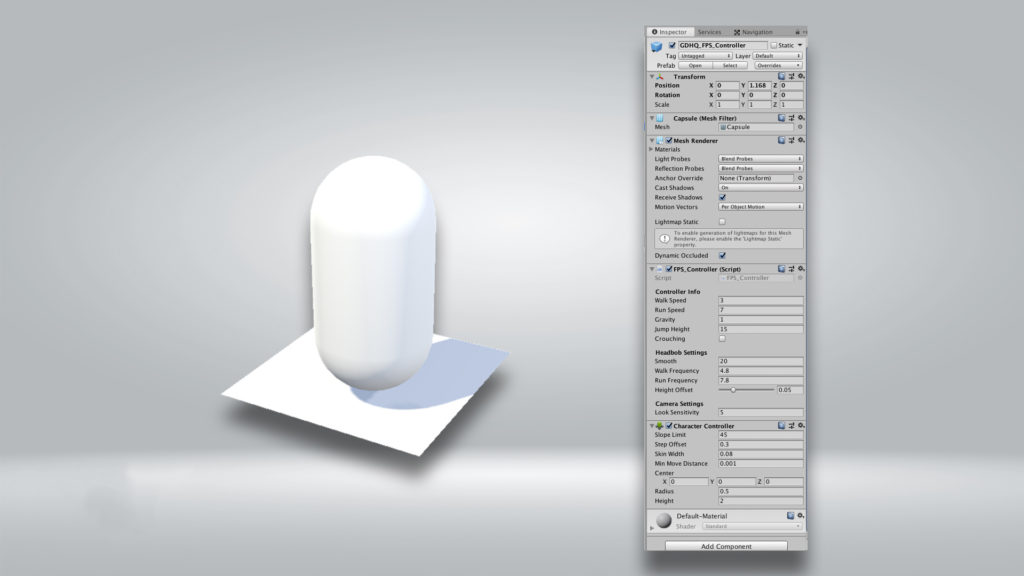Click the FPS_Controller script component icon

(x=661, y=269)
